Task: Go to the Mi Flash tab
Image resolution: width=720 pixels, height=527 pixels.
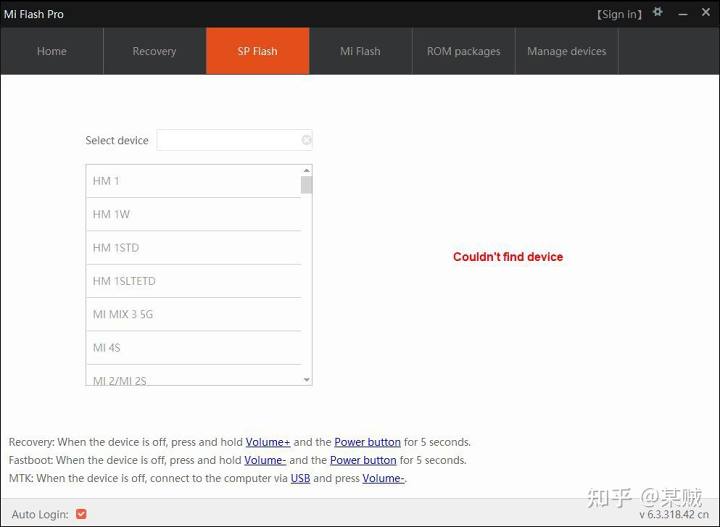Action: coord(360,51)
